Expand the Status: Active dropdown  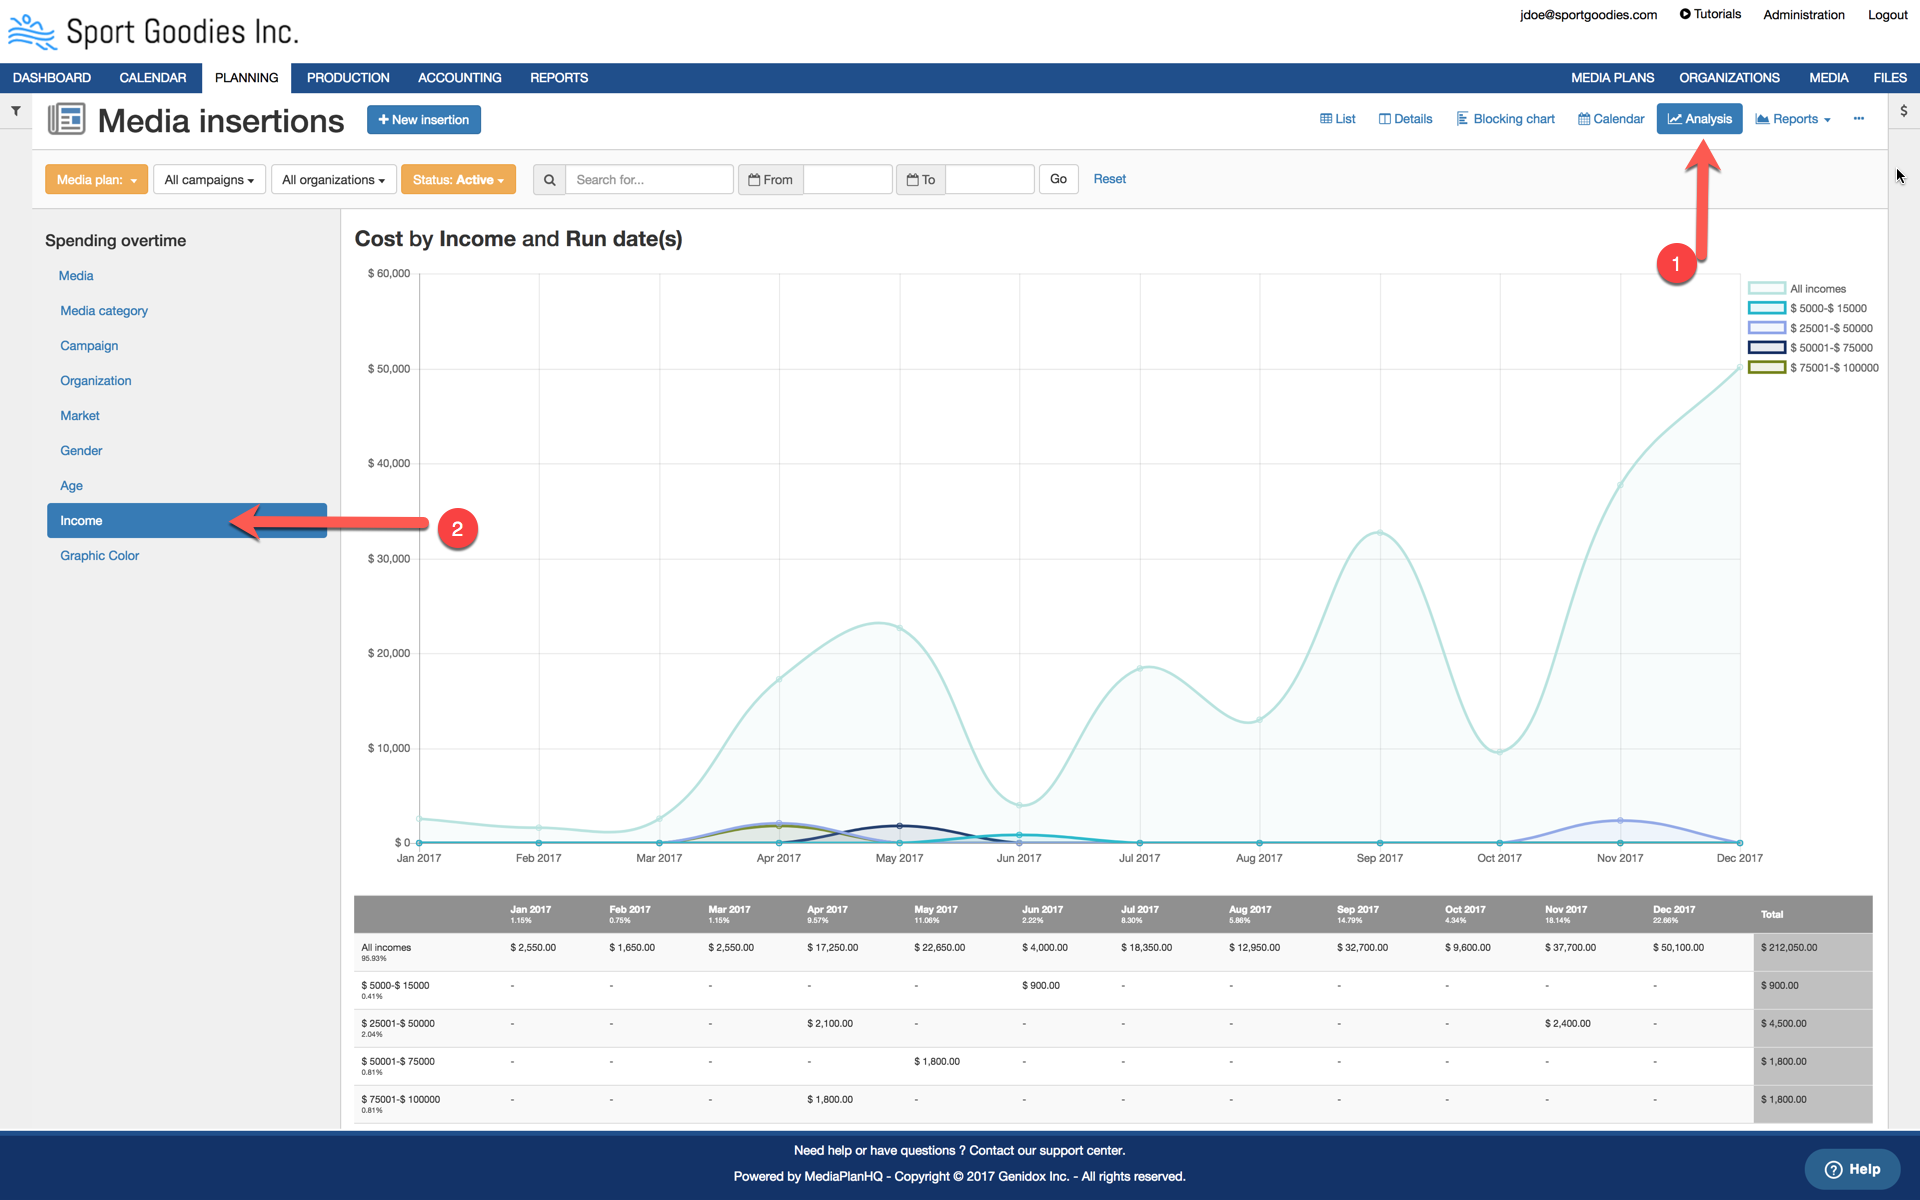tap(458, 180)
